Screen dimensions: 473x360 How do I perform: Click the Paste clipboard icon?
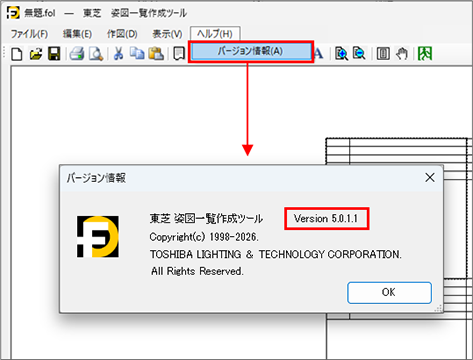(x=156, y=54)
